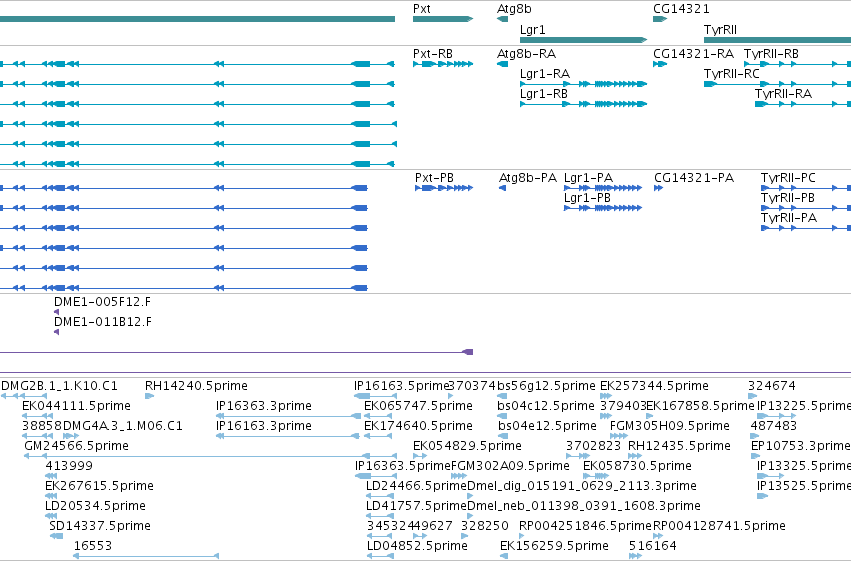Viewport: 851px width, 561px height.
Task: Click the SD14337.5prime EST label
Action: pyautogui.click(x=100, y=527)
